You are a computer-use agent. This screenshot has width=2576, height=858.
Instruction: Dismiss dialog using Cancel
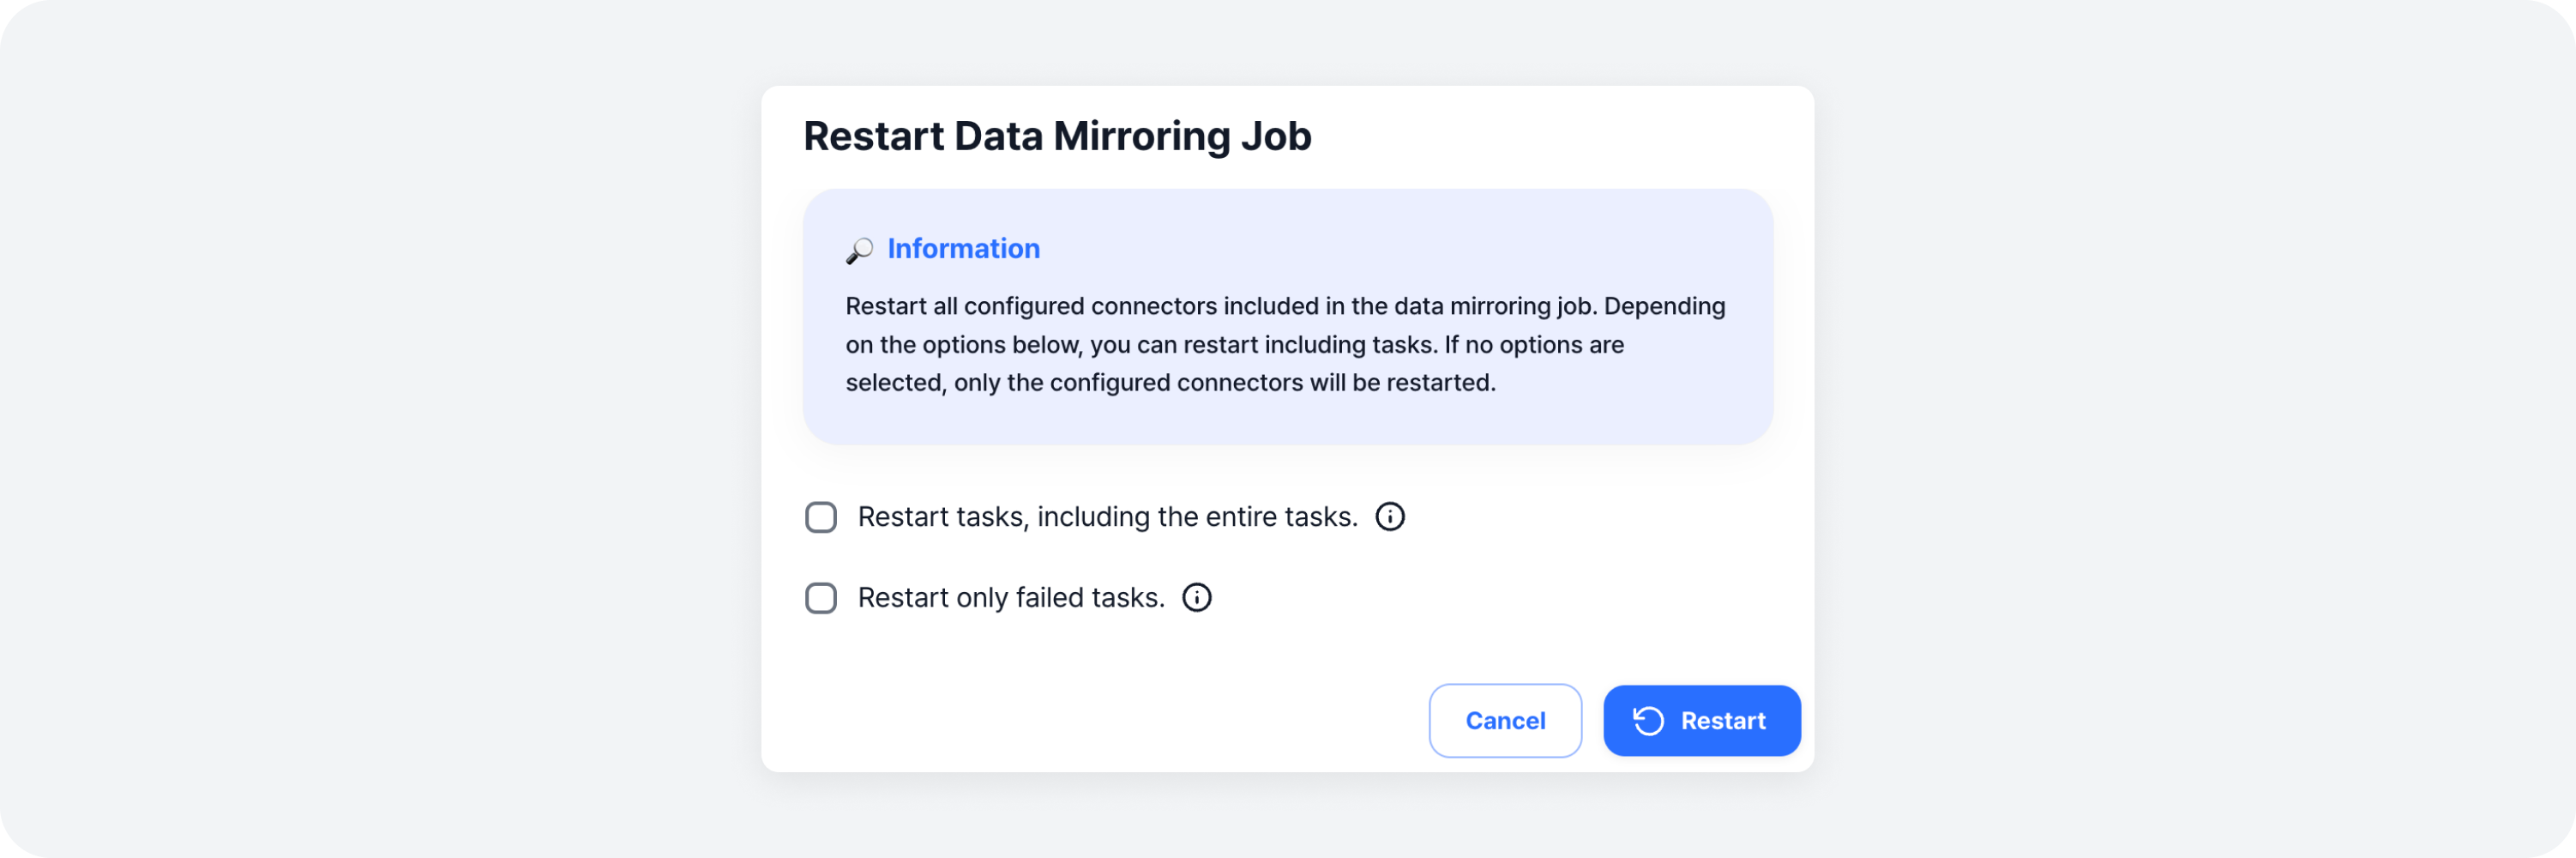click(x=1505, y=720)
